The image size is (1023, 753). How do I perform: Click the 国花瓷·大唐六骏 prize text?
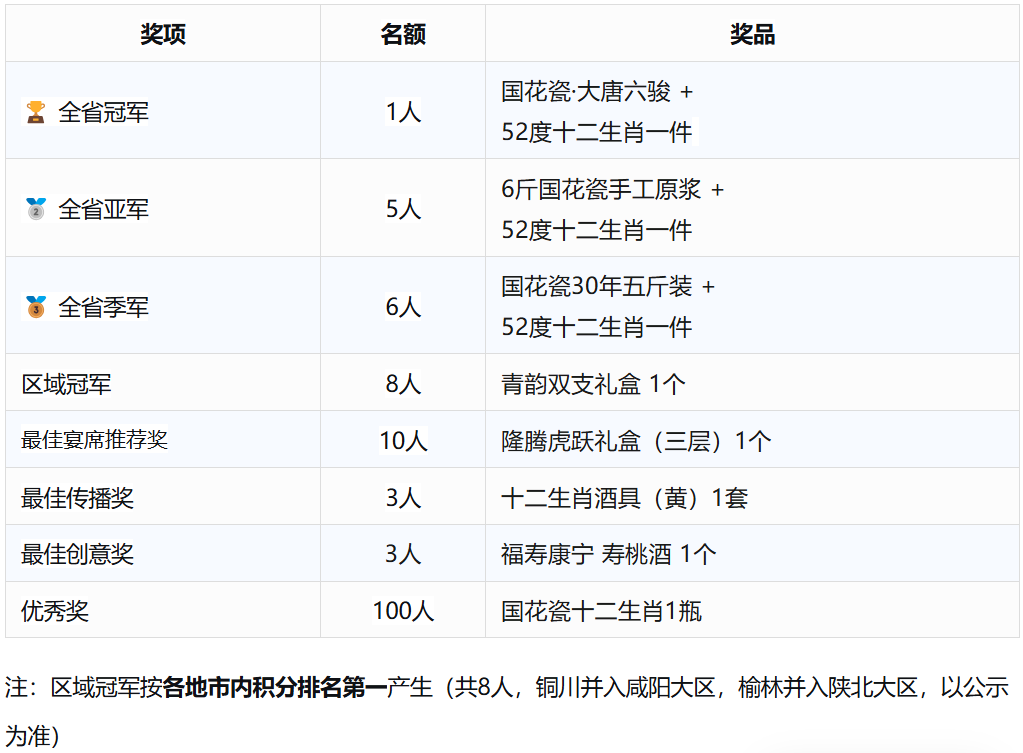[x=586, y=92]
